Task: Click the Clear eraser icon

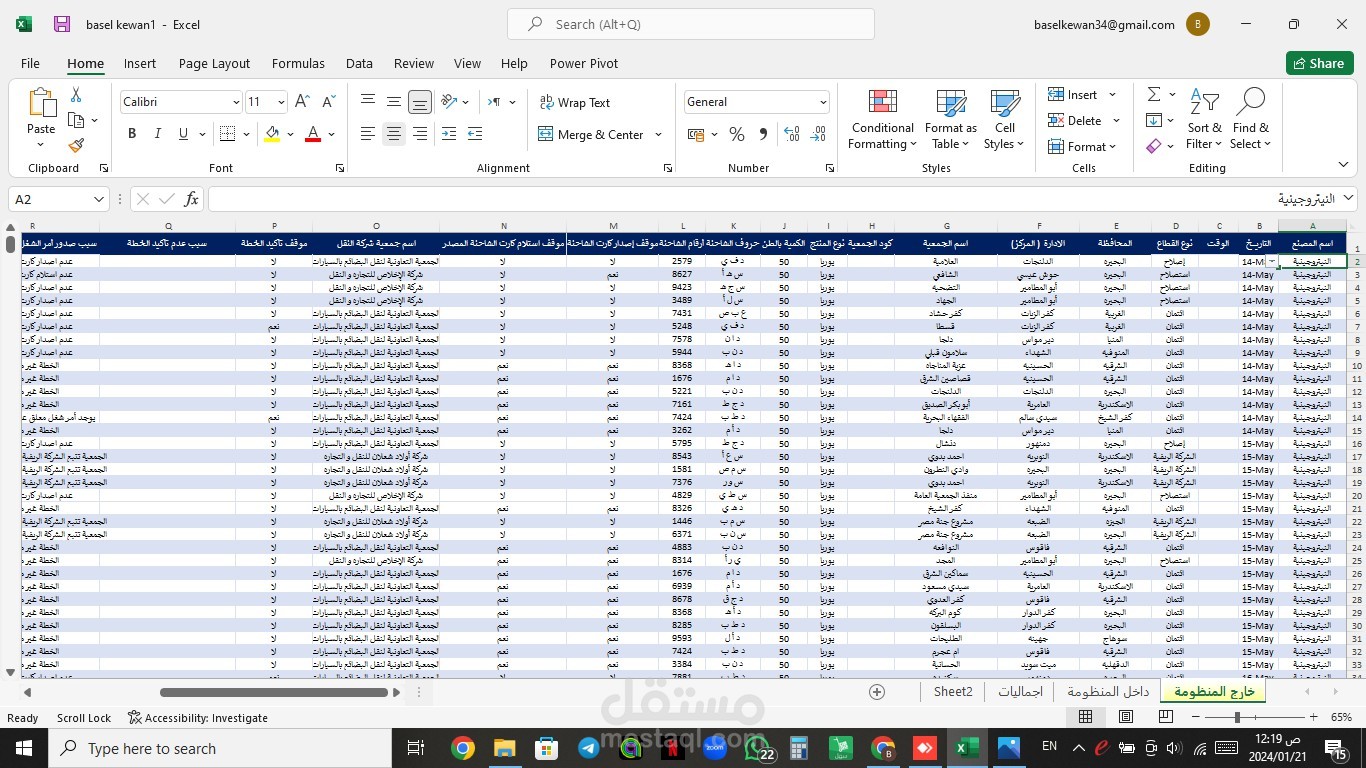Action: pyautogui.click(x=1154, y=146)
